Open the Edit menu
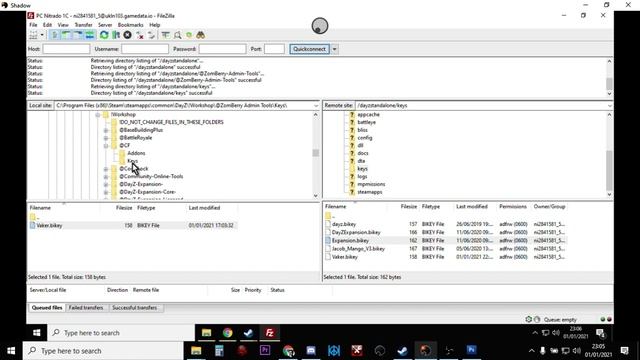Screen dimensions: 640x360 click(47, 25)
